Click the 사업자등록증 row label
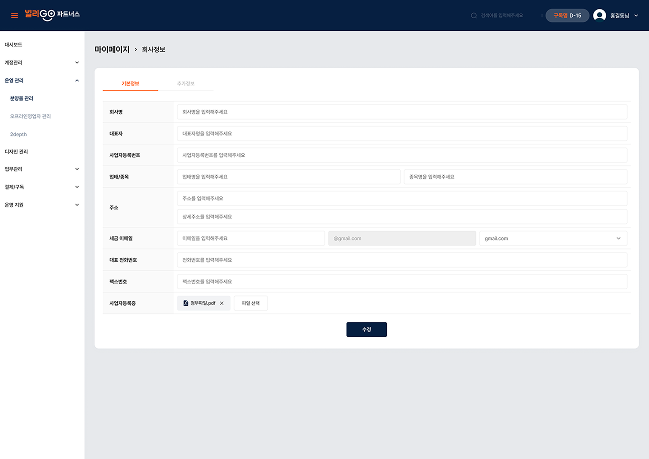Image resolution: width=649 pixels, height=459 pixels. tap(122, 303)
